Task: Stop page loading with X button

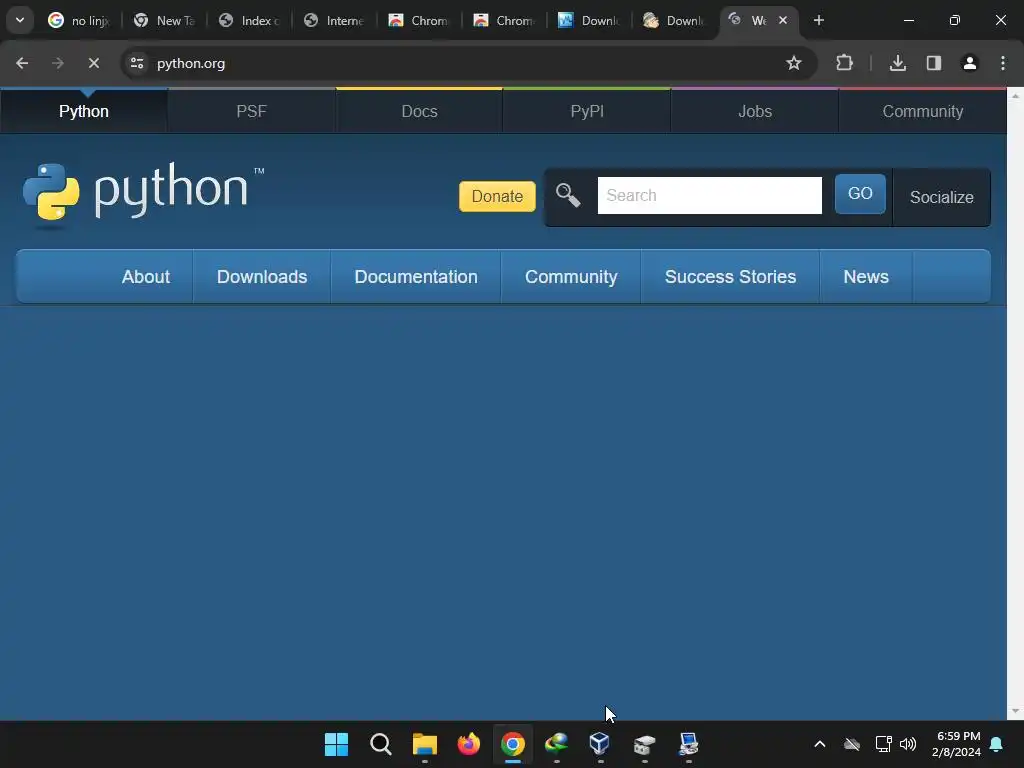Action: (93, 63)
